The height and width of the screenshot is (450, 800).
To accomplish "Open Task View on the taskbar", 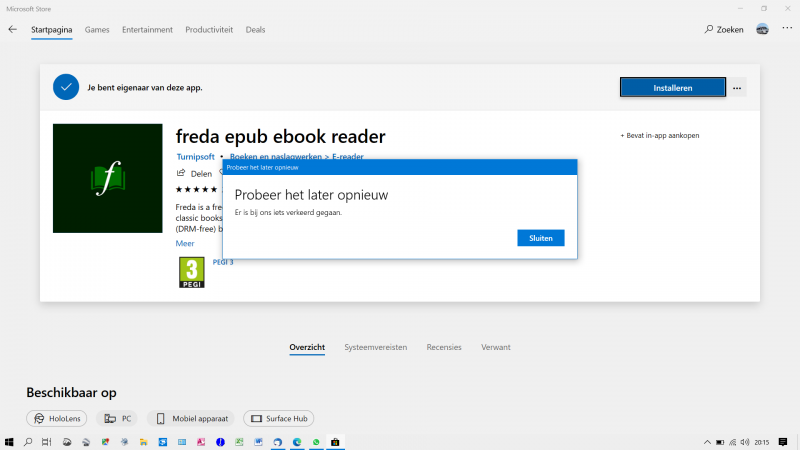I will click(x=46, y=442).
